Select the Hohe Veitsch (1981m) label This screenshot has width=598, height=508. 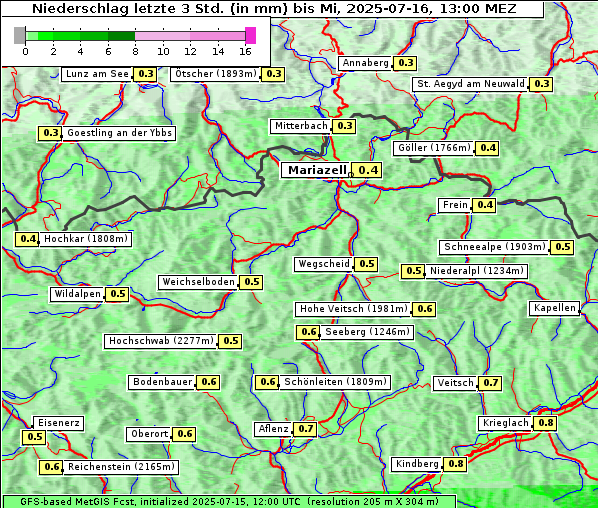click(x=354, y=309)
